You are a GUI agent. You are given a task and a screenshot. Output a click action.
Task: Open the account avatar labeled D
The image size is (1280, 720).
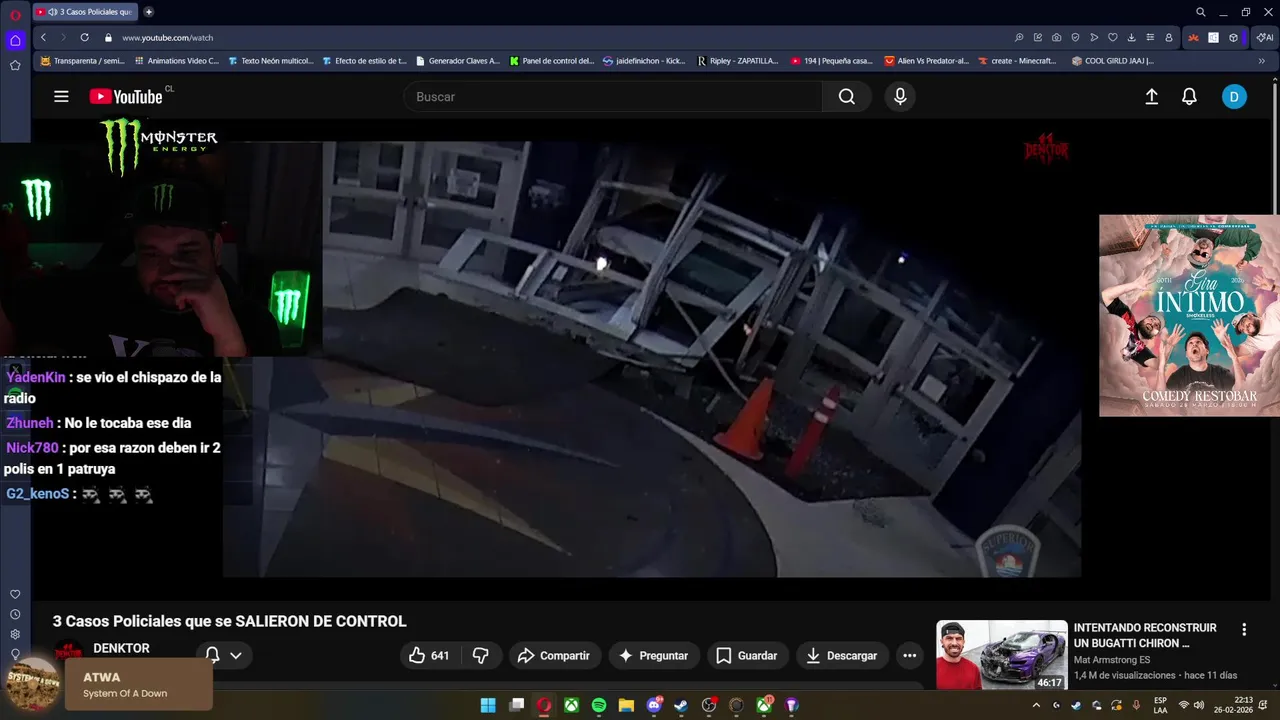1234,97
